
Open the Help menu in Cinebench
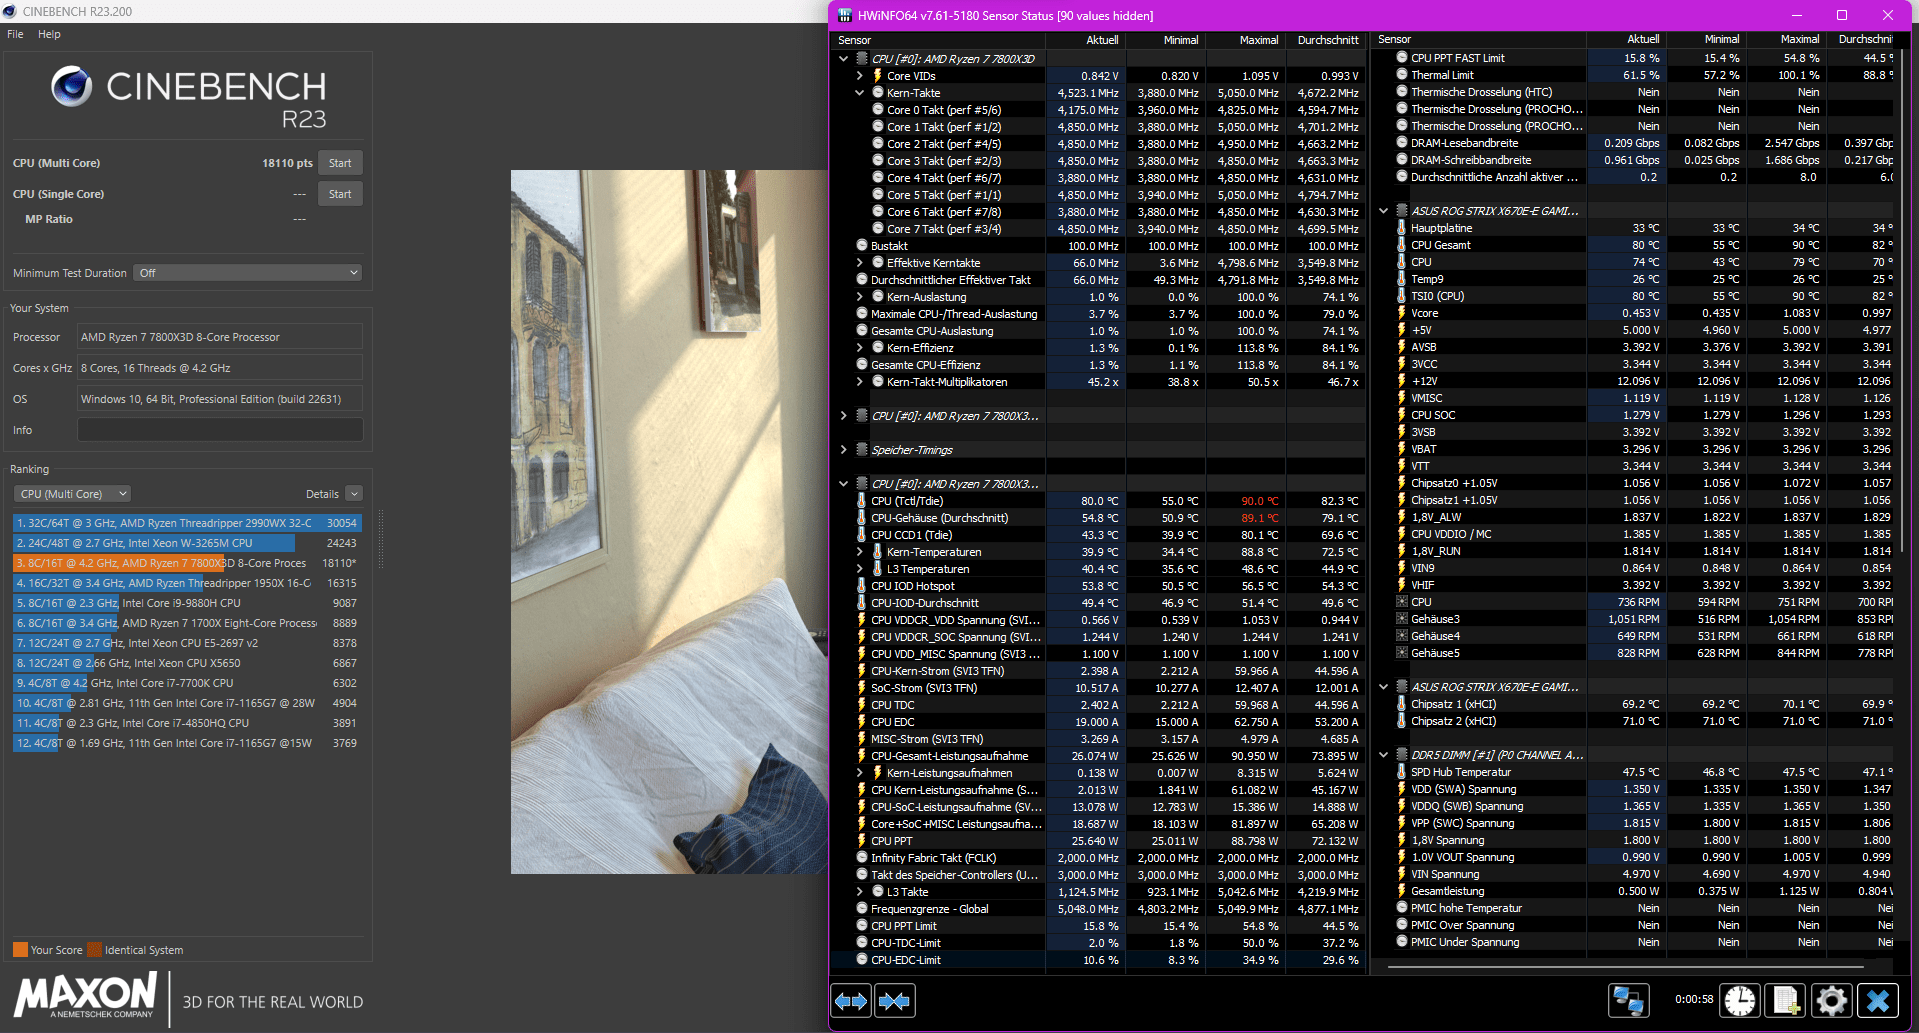(x=49, y=34)
